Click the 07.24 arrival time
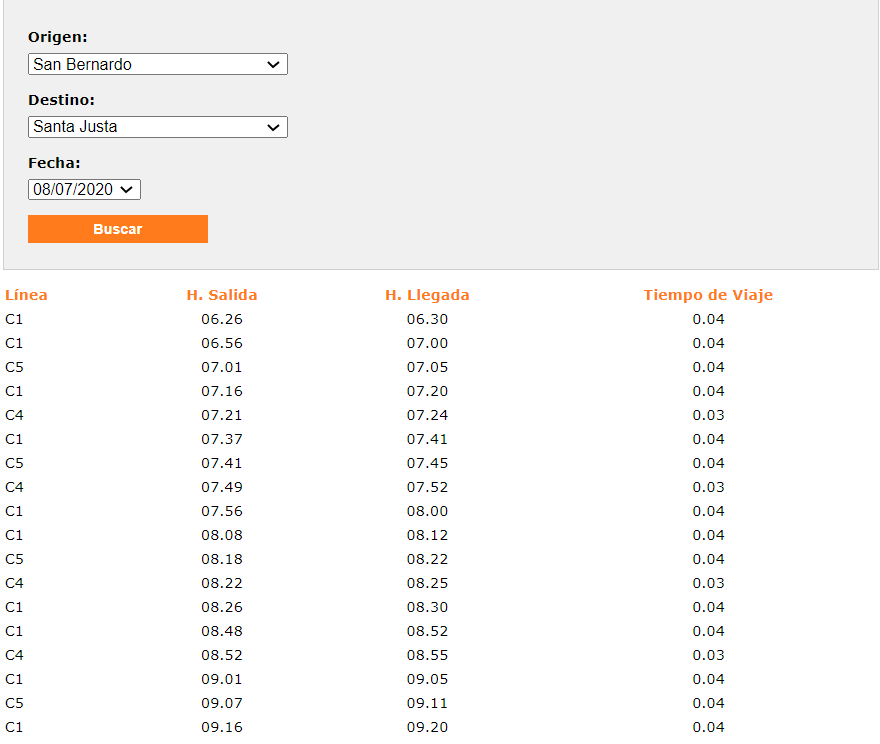 coord(427,415)
